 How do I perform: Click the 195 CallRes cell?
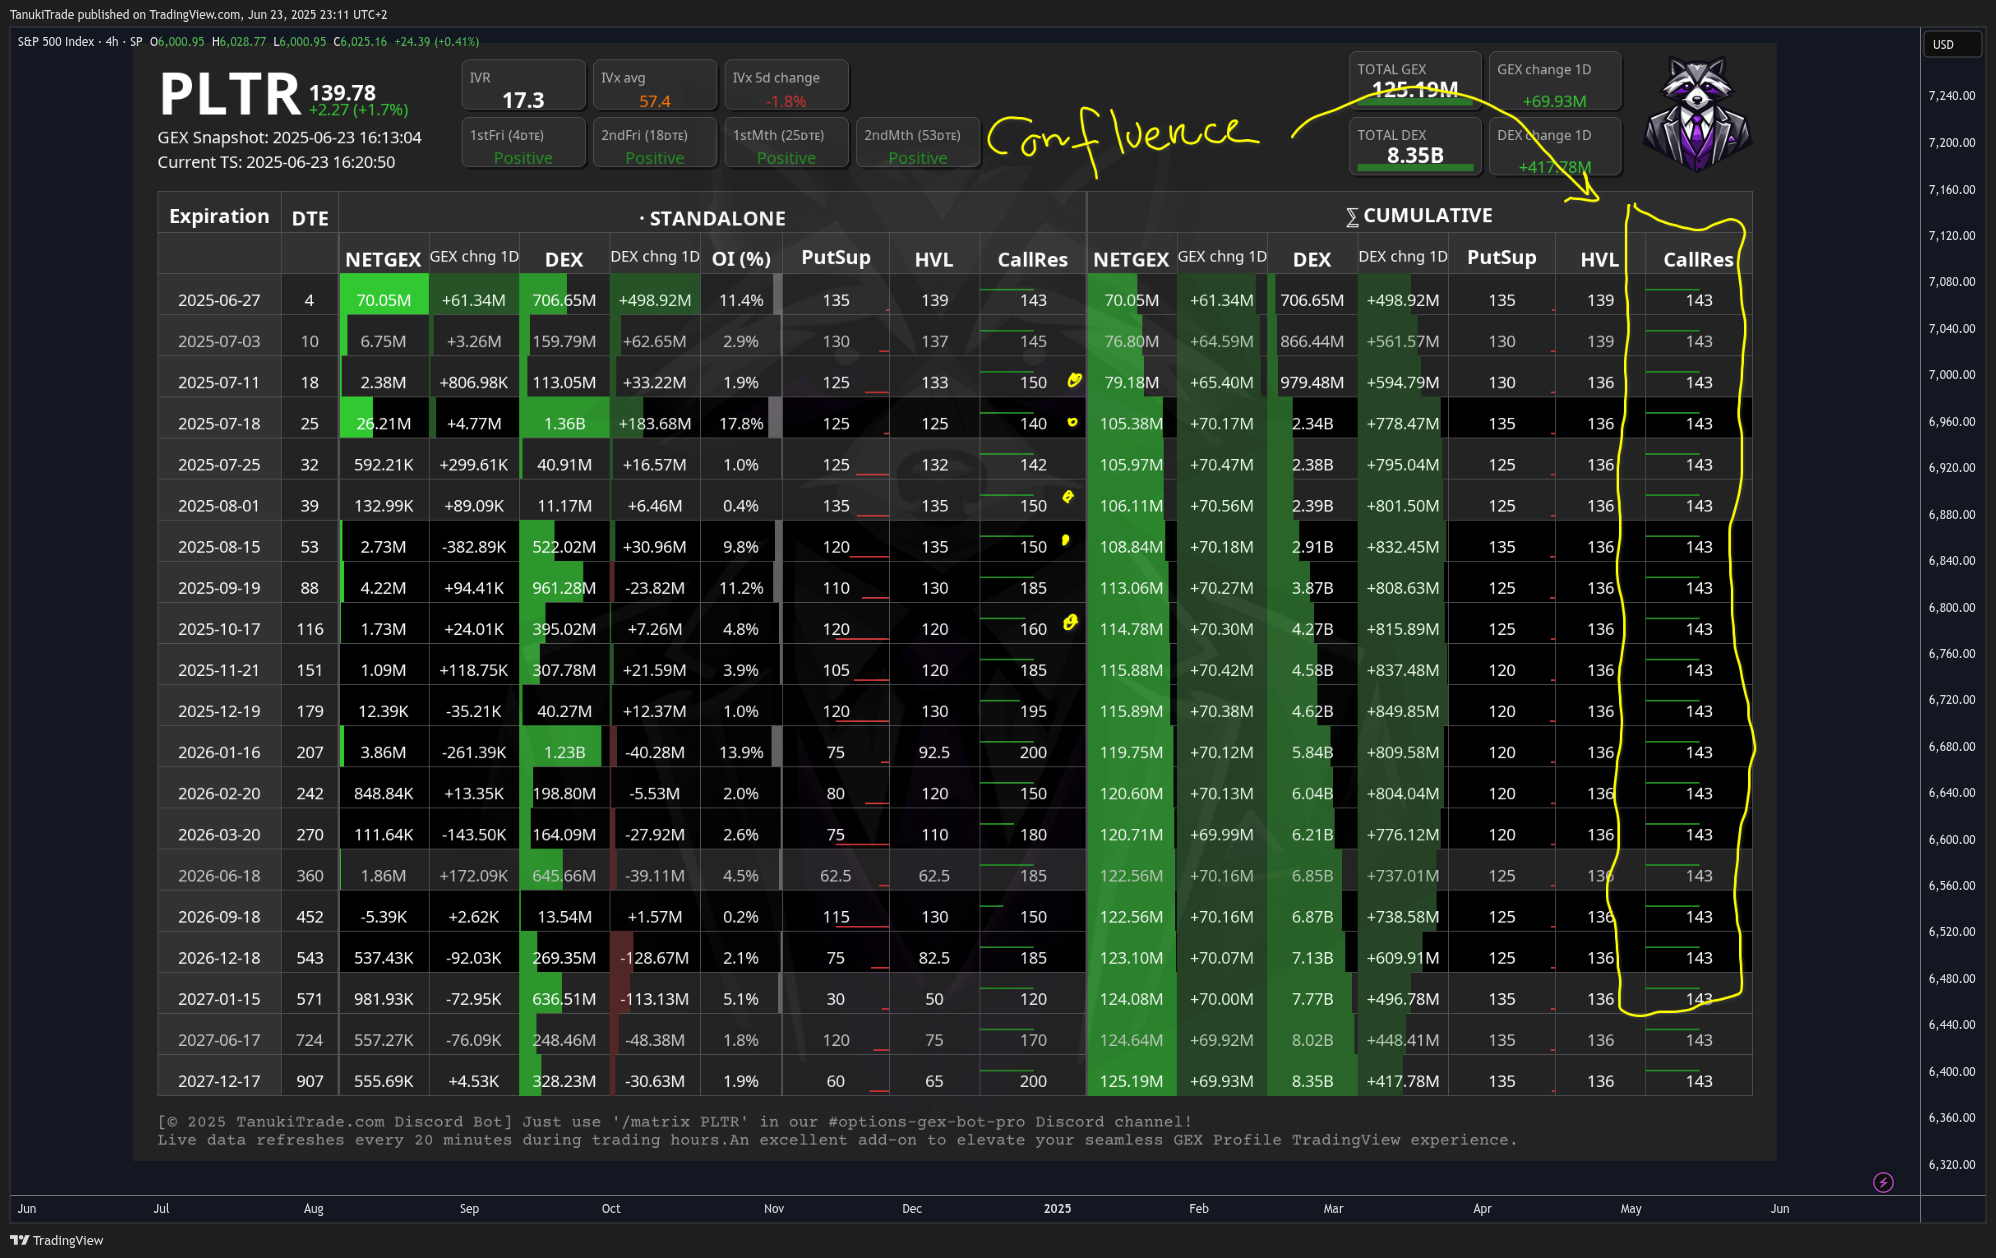pyautogui.click(x=1033, y=711)
